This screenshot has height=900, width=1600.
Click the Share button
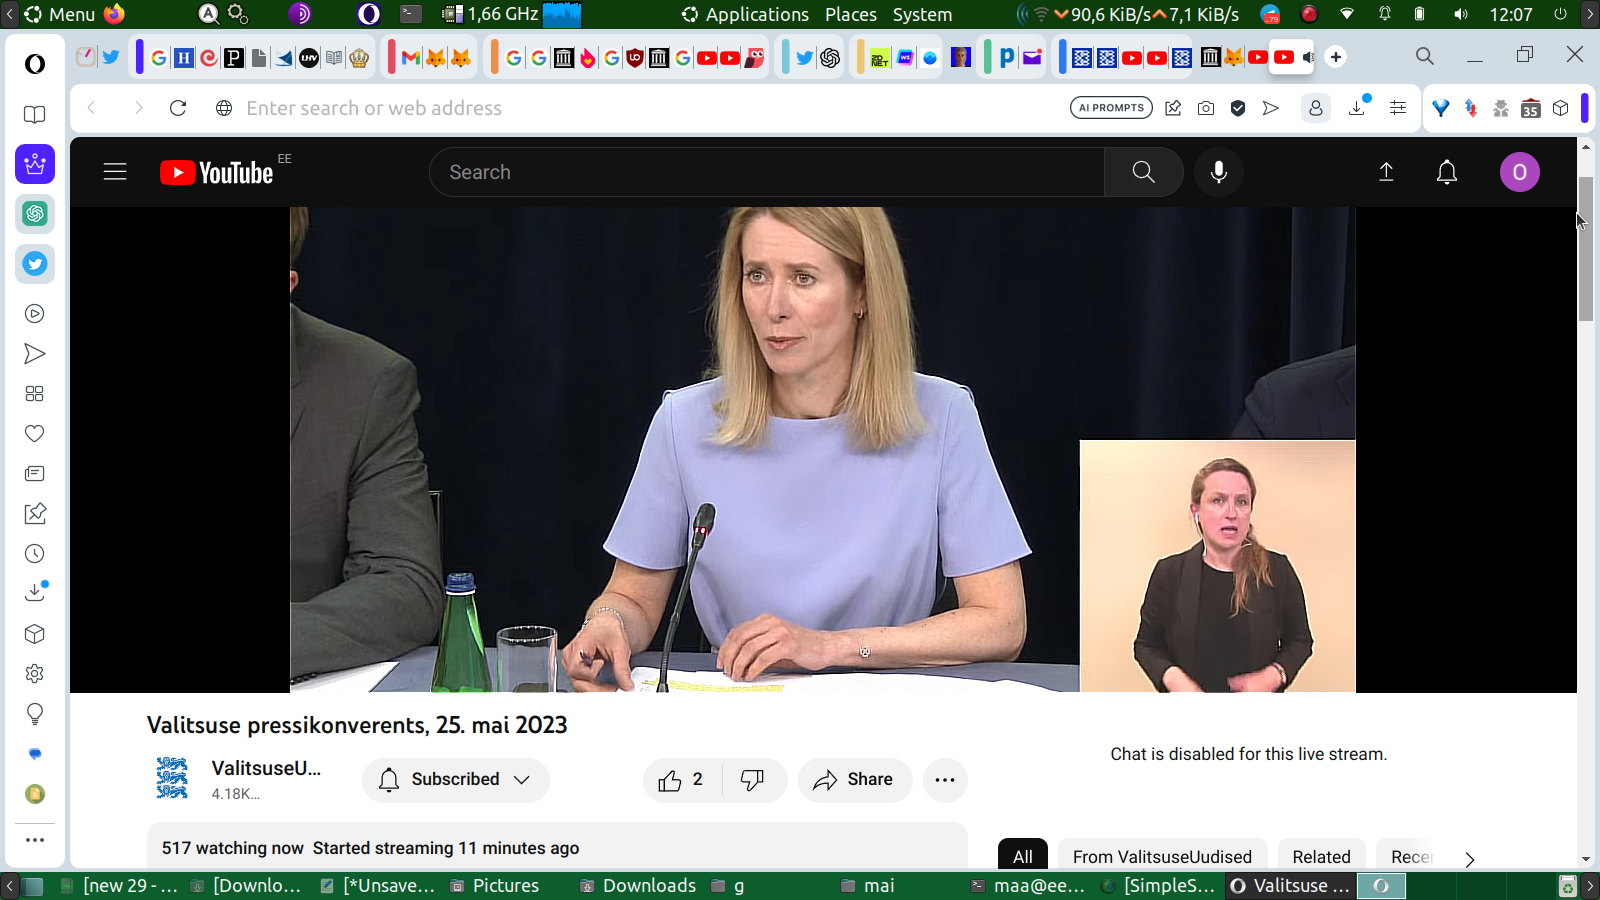(854, 780)
